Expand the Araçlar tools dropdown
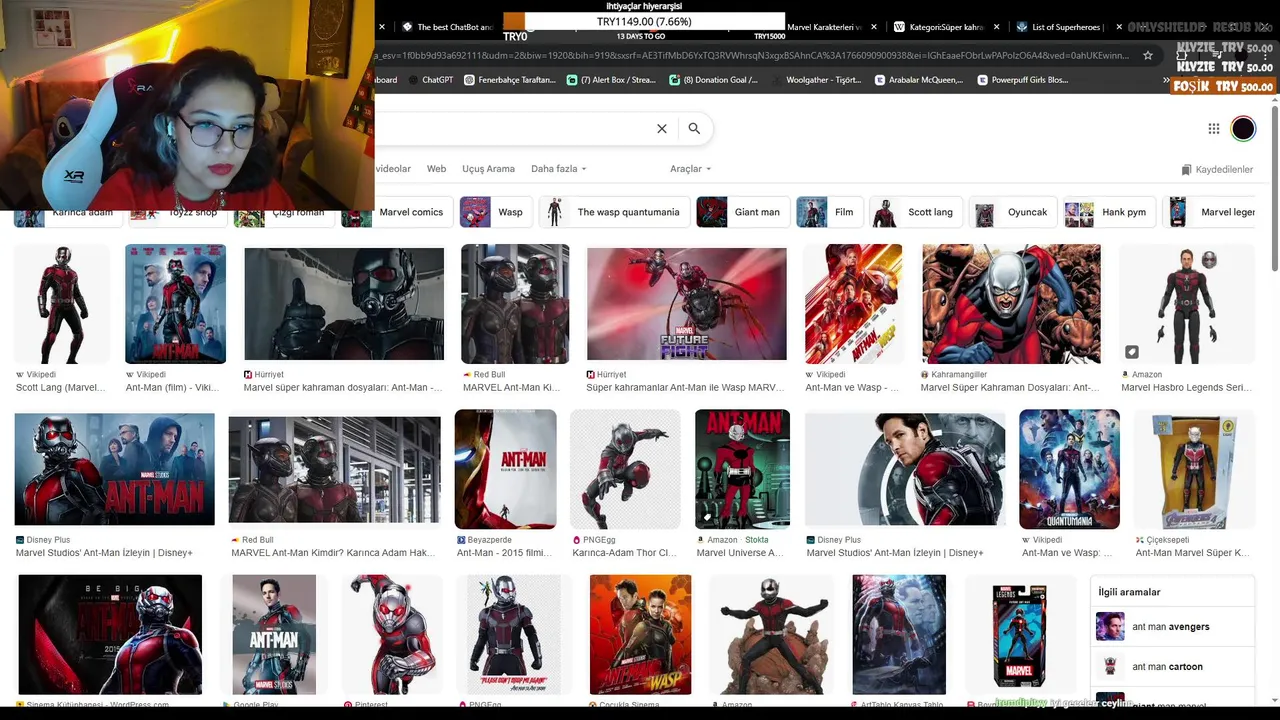1280x720 pixels. point(690,169)
